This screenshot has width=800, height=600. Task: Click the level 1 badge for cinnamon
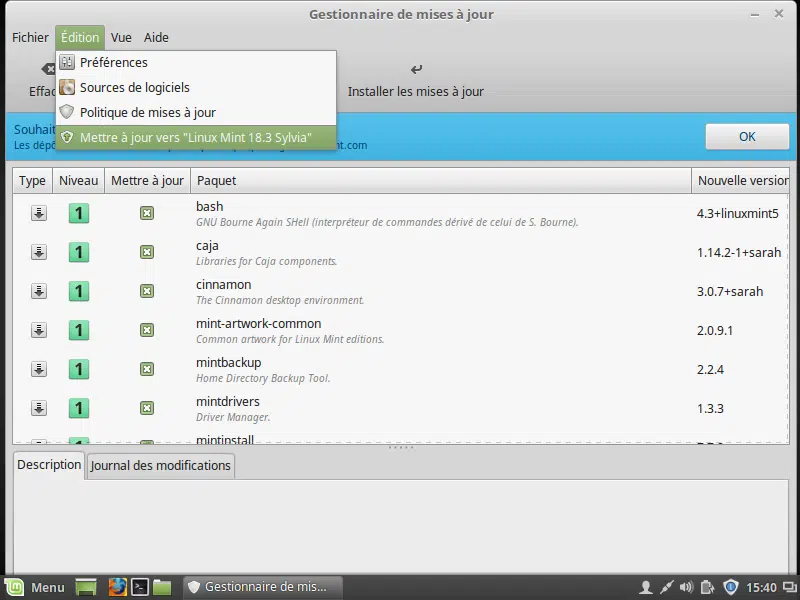point(79,291)
